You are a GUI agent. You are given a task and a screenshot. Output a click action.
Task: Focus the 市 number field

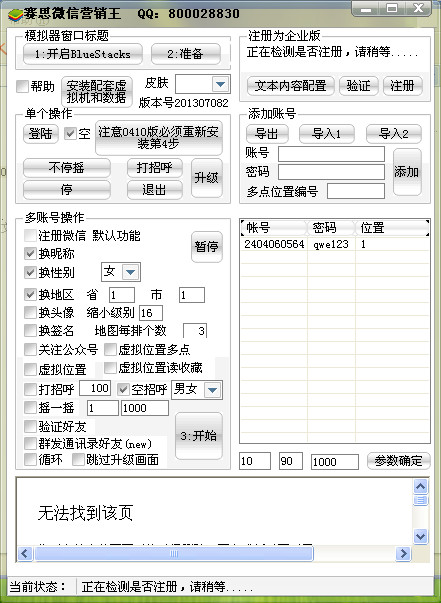click(192, 295)
